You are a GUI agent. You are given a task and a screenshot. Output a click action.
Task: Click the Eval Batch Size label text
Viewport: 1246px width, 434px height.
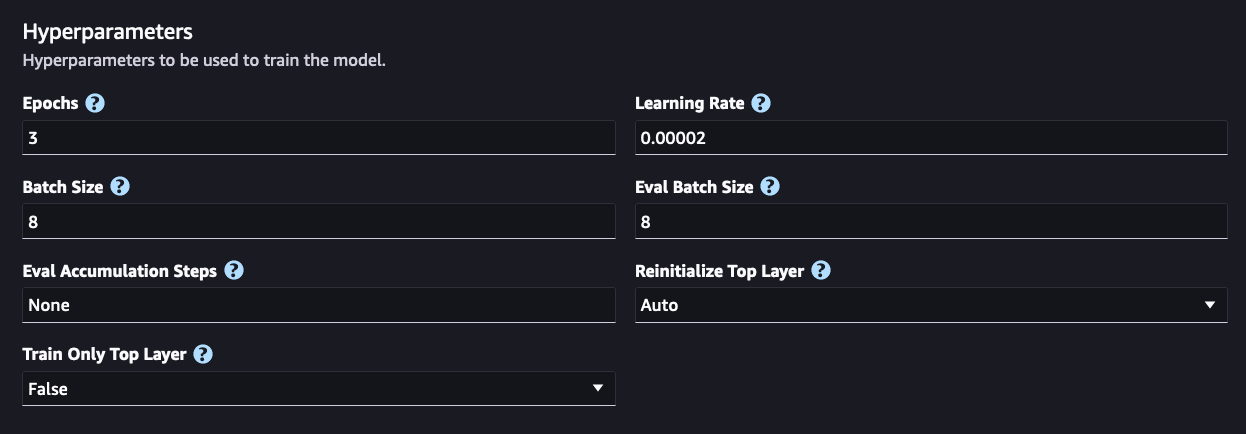pyautogui.click(x=695, y=187)
